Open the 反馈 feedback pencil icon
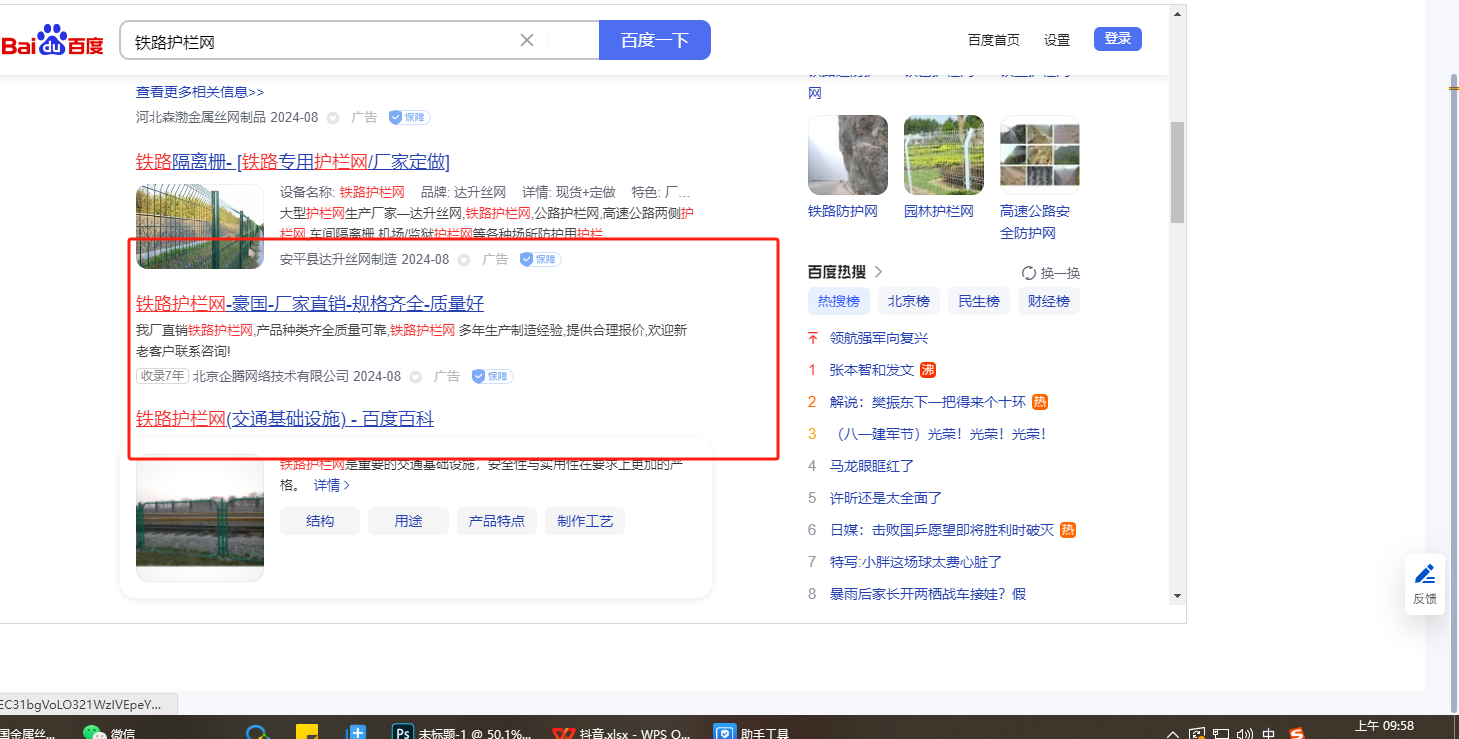This screenshot has height=739, width=1459. 1425,574
